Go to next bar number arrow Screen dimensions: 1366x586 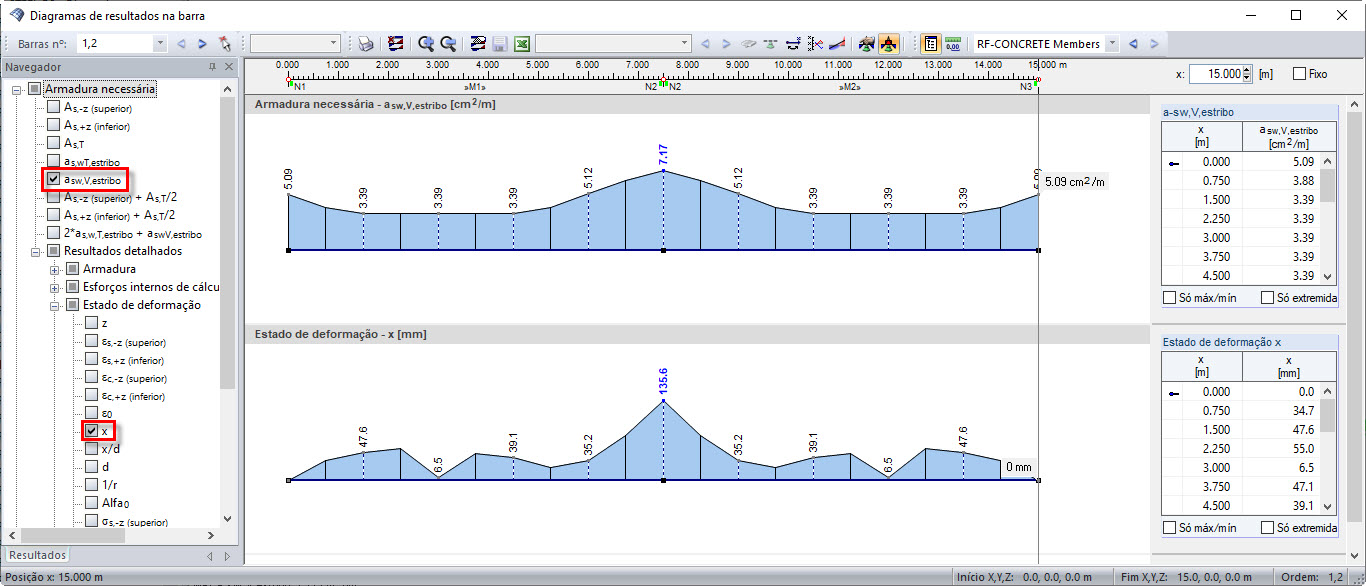(203, 44)
